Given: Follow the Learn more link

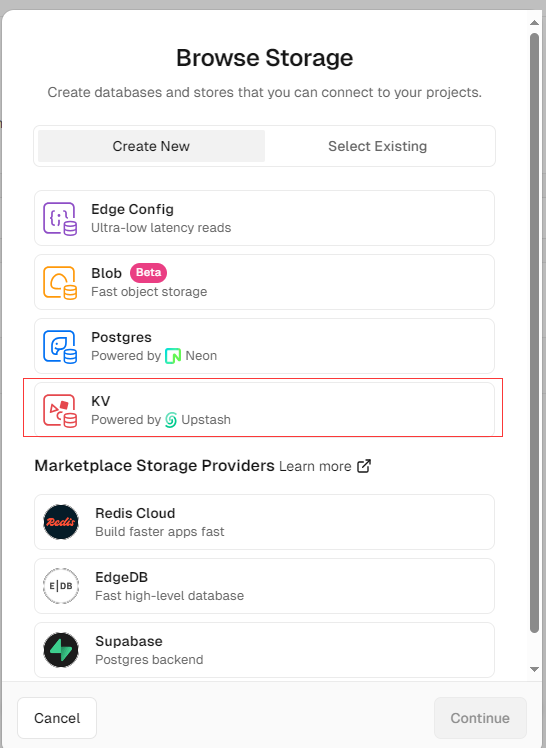Looking at the screenshot, I should pyautogui.click(x=315, y=467).
